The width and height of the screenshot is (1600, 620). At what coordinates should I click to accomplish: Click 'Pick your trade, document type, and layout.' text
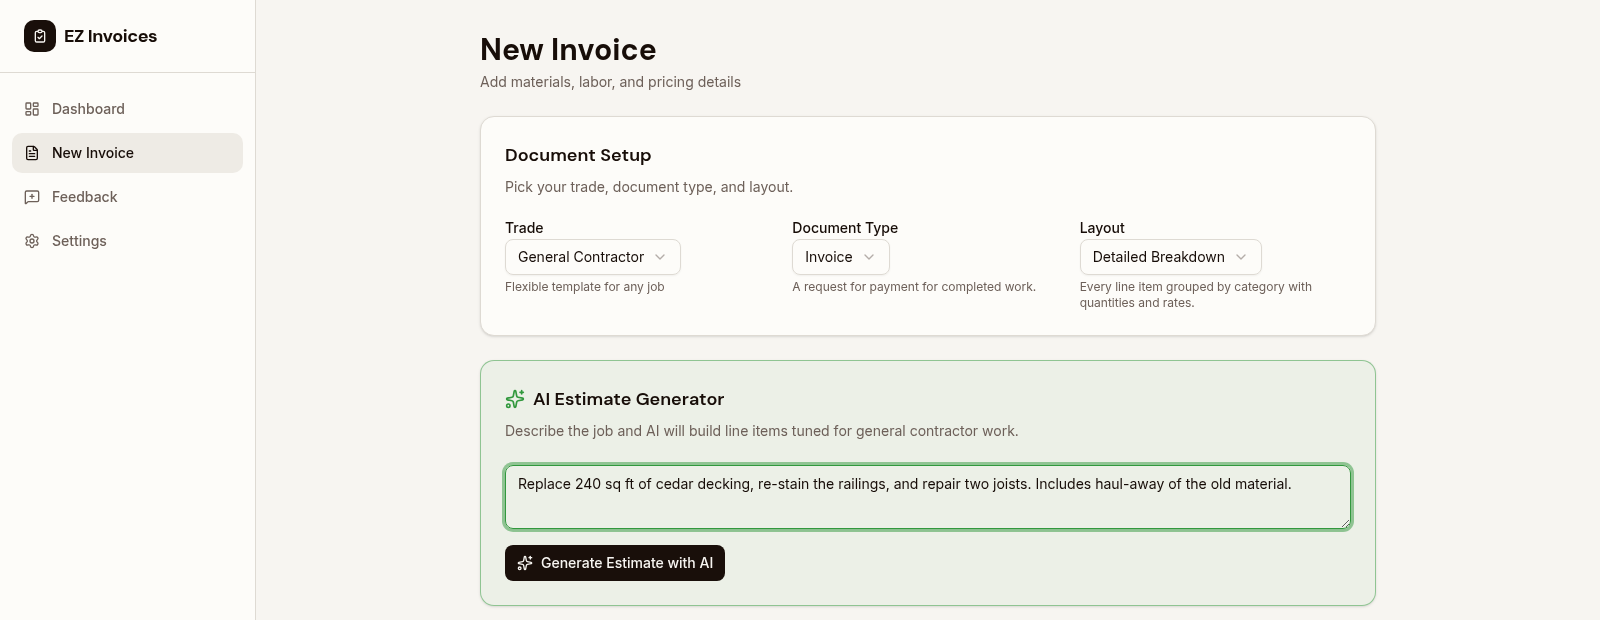pos(649,187)
